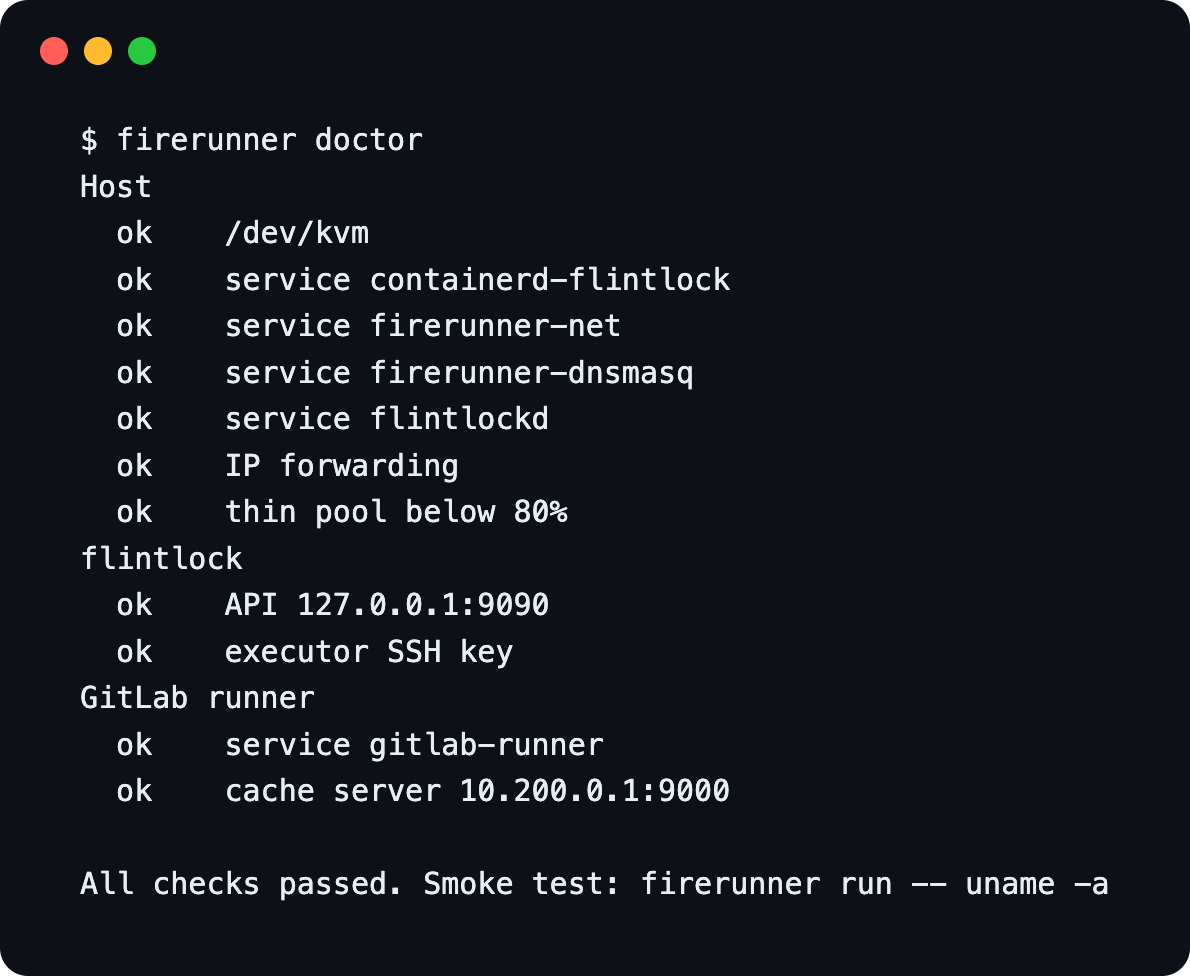Select the GitLab runner section heading
This screenshot has width=1190, height=976.
point(197,698)
